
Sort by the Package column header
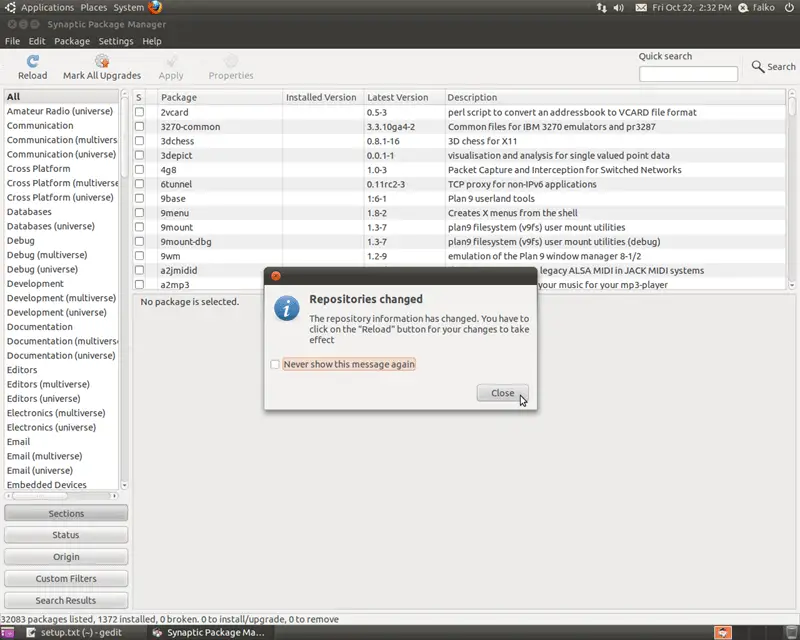220,97
